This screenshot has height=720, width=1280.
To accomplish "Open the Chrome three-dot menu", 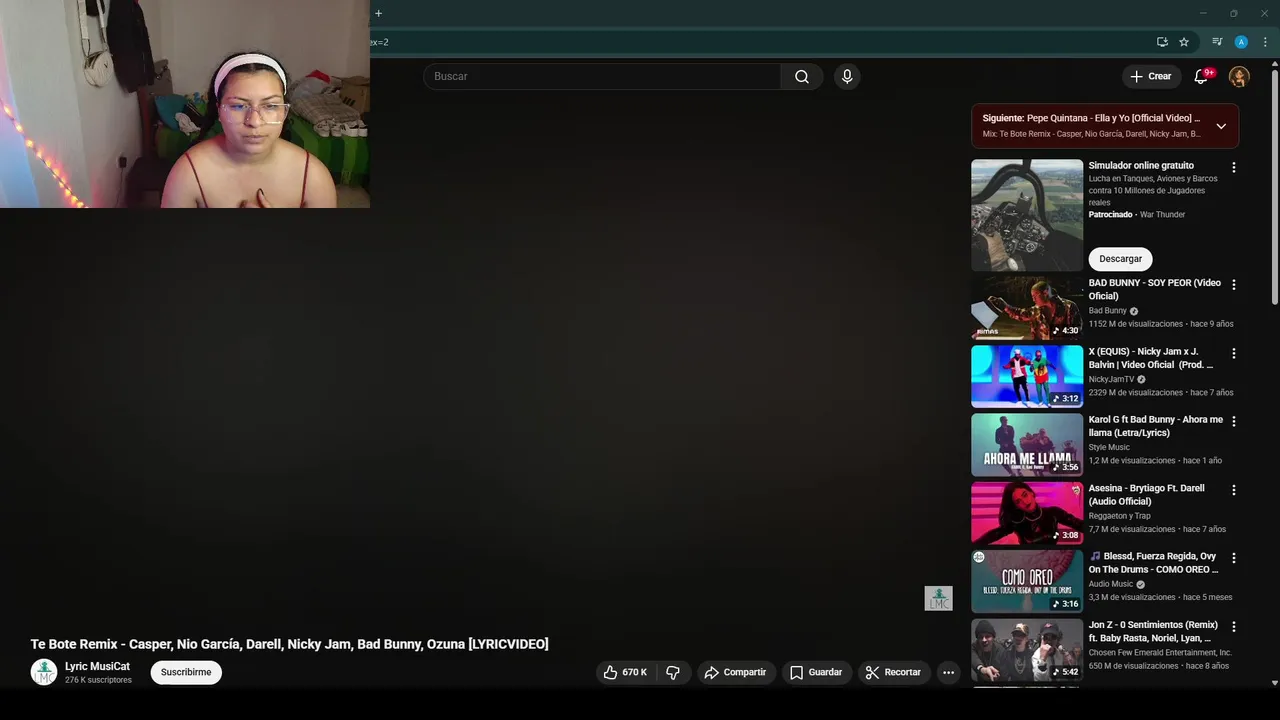I will (x=1265, y=42).
